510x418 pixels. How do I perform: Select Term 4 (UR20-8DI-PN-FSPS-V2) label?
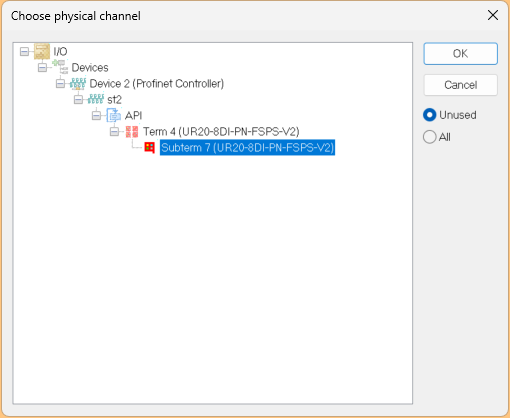click(x=221, y=131)
